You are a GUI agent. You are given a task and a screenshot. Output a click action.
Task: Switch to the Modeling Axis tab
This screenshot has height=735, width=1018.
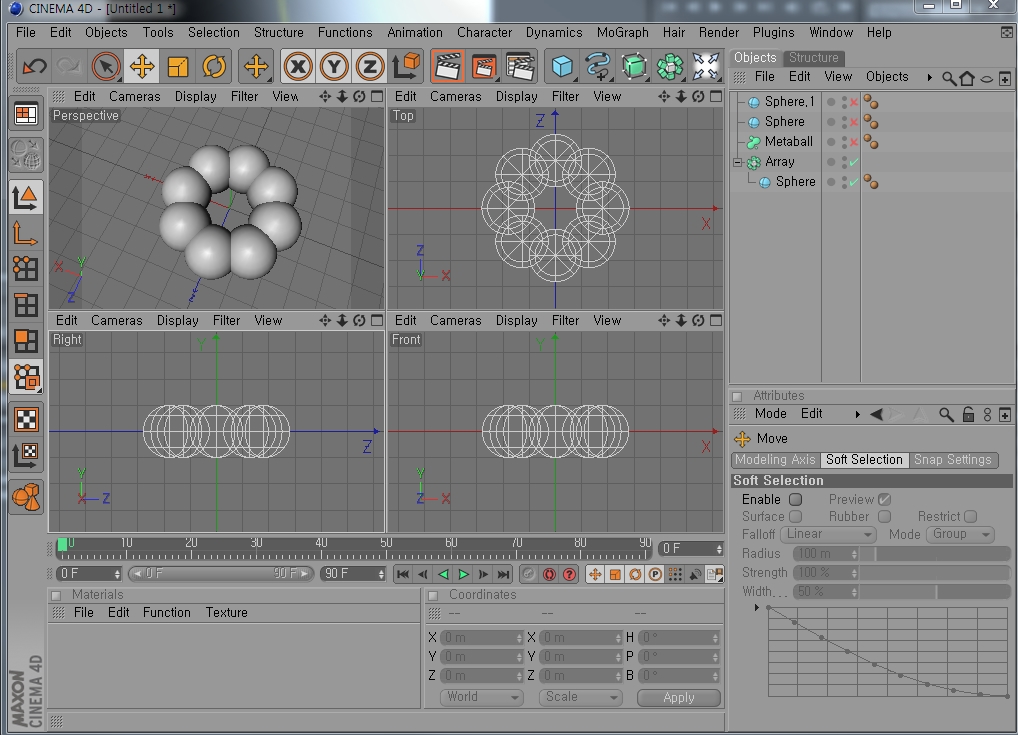(775, 460)
